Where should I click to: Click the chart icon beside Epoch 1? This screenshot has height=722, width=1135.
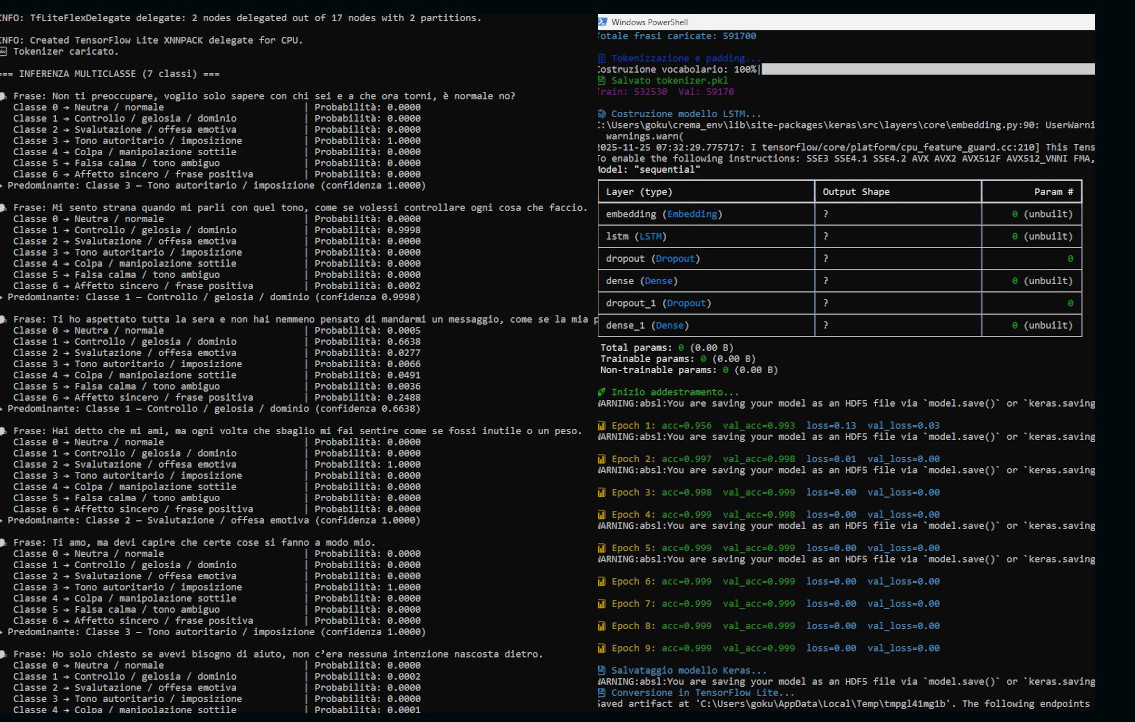tap(600, 426)
